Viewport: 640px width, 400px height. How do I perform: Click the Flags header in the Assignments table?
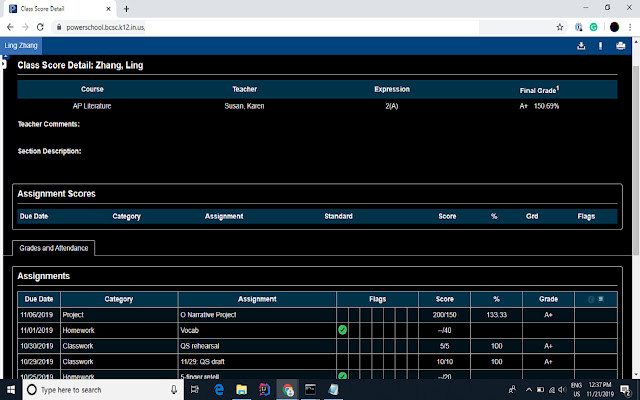tap(377, 299)
